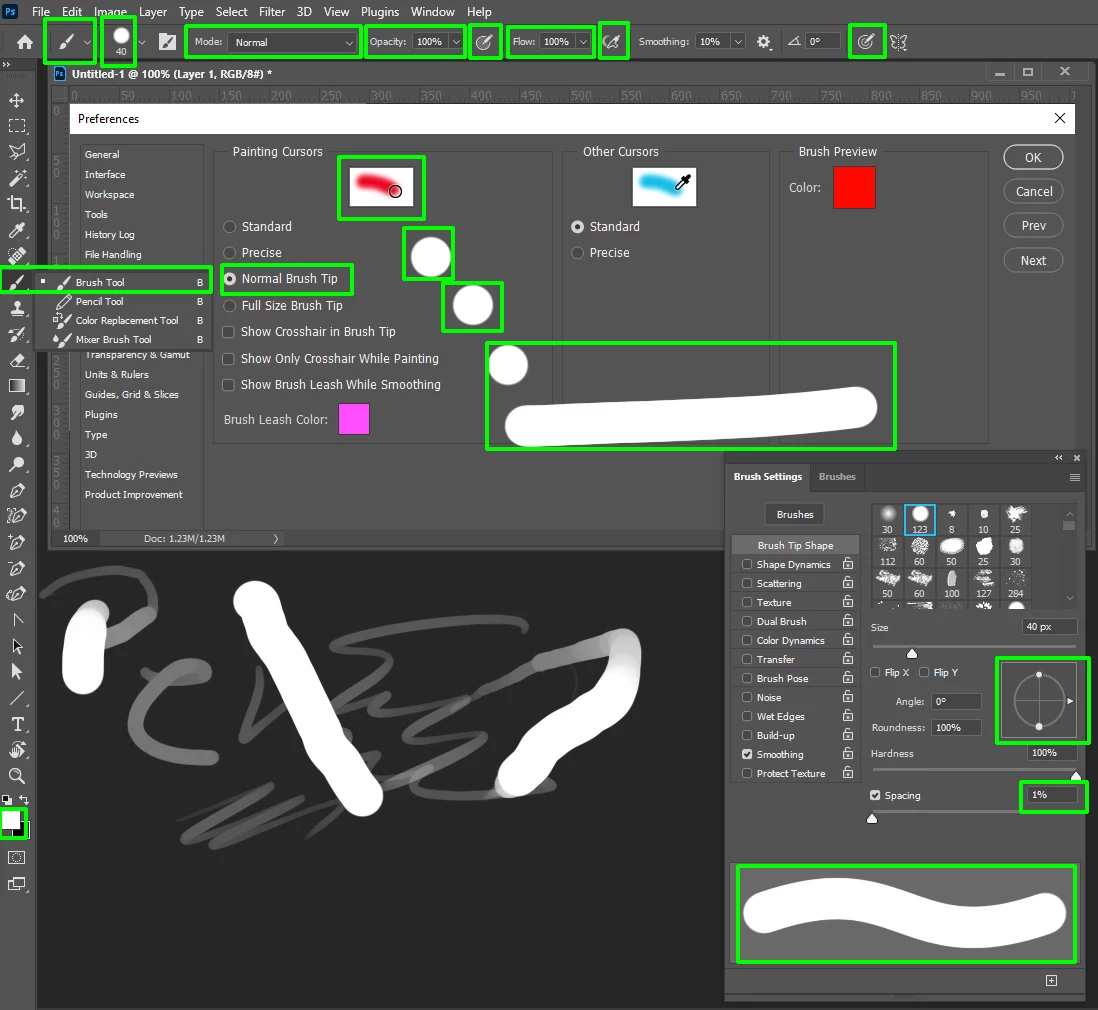Enable Flip X checkbox
The width and height of the screenshot is (1098, 1010).
875,672
